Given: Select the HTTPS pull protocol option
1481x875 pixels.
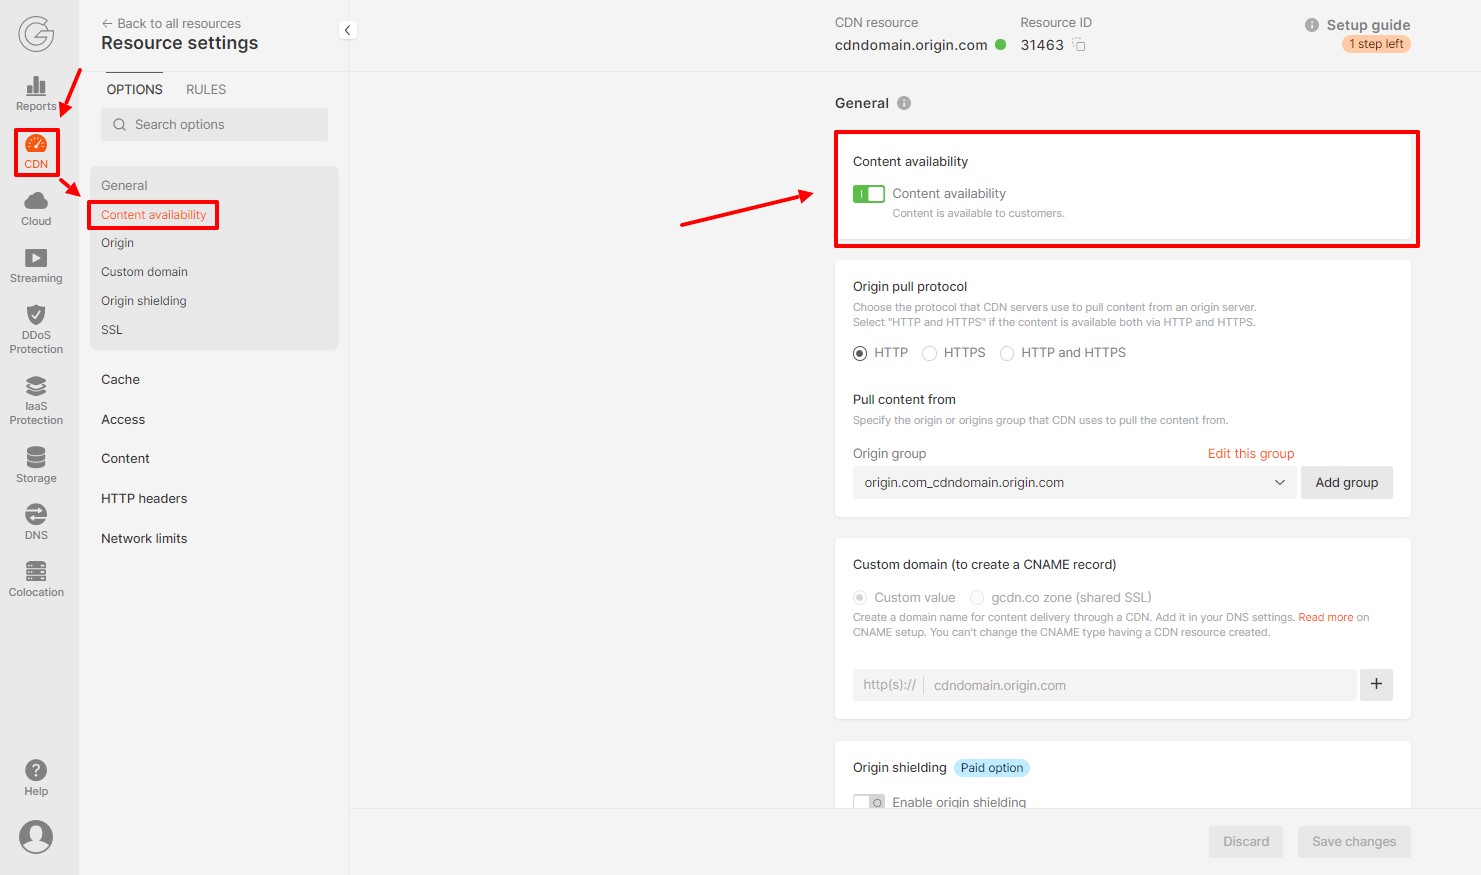Looking at the screenshot, I should tap(929, 353).
